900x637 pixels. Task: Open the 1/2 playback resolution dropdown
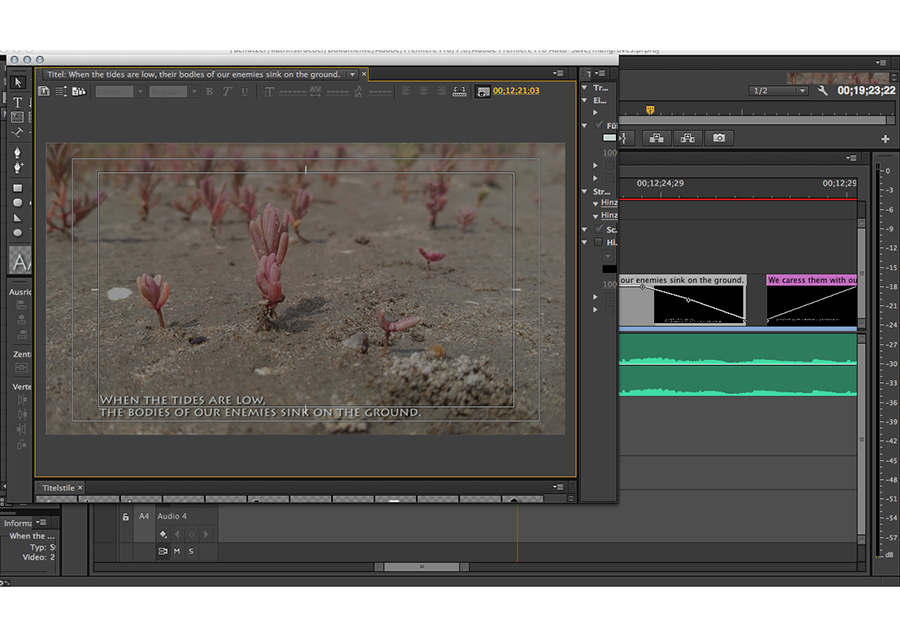click(778, 91)
